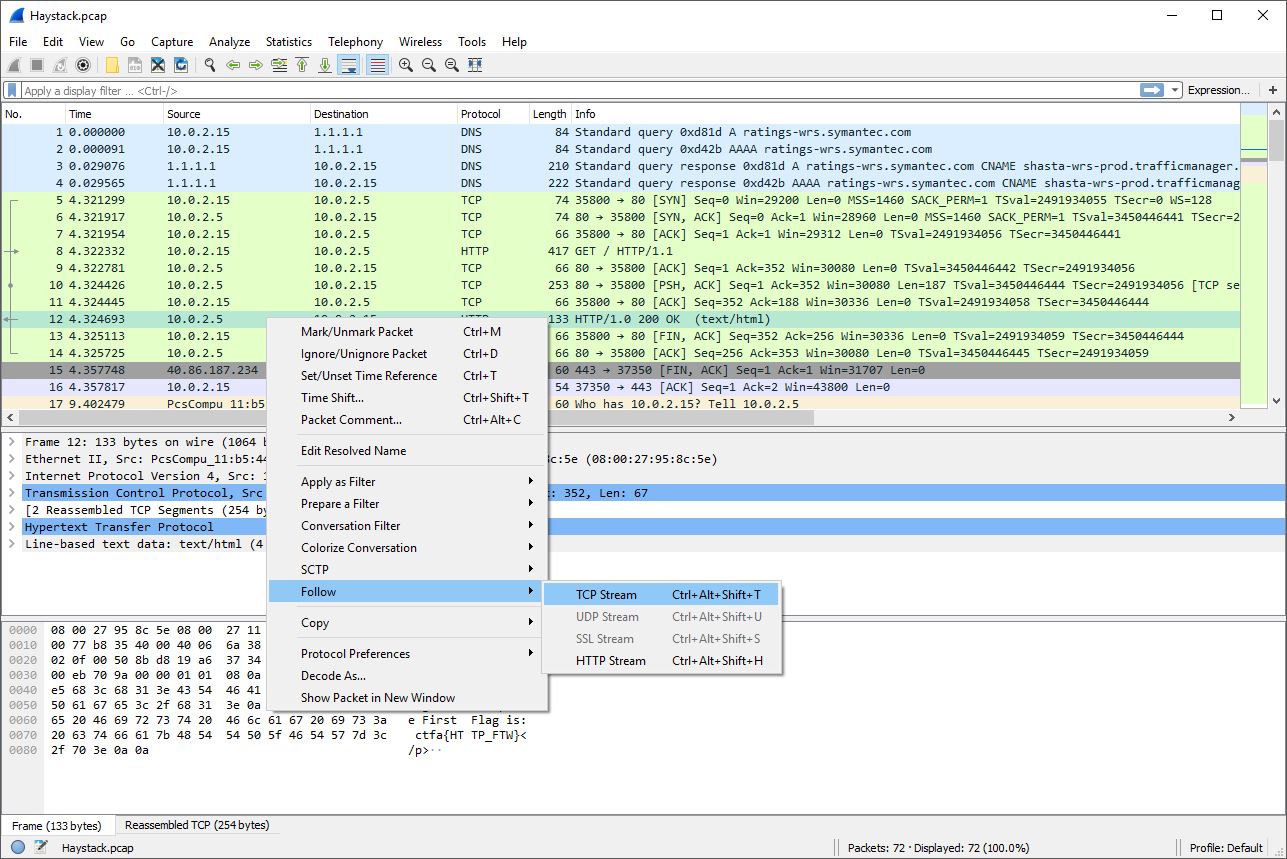Expand Hypertext Transfer Protocol node
The width and height of the screenshot is (1287, 859).
tap(11, 527)
